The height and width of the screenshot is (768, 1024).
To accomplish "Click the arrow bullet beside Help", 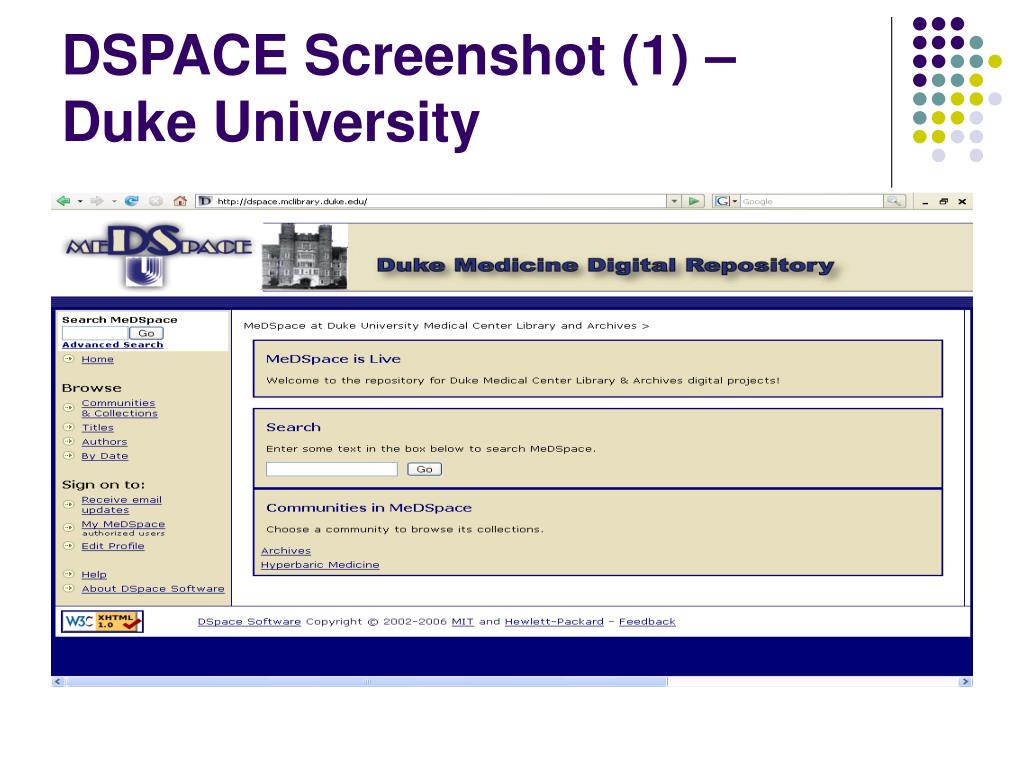I will tap(69, 574).
